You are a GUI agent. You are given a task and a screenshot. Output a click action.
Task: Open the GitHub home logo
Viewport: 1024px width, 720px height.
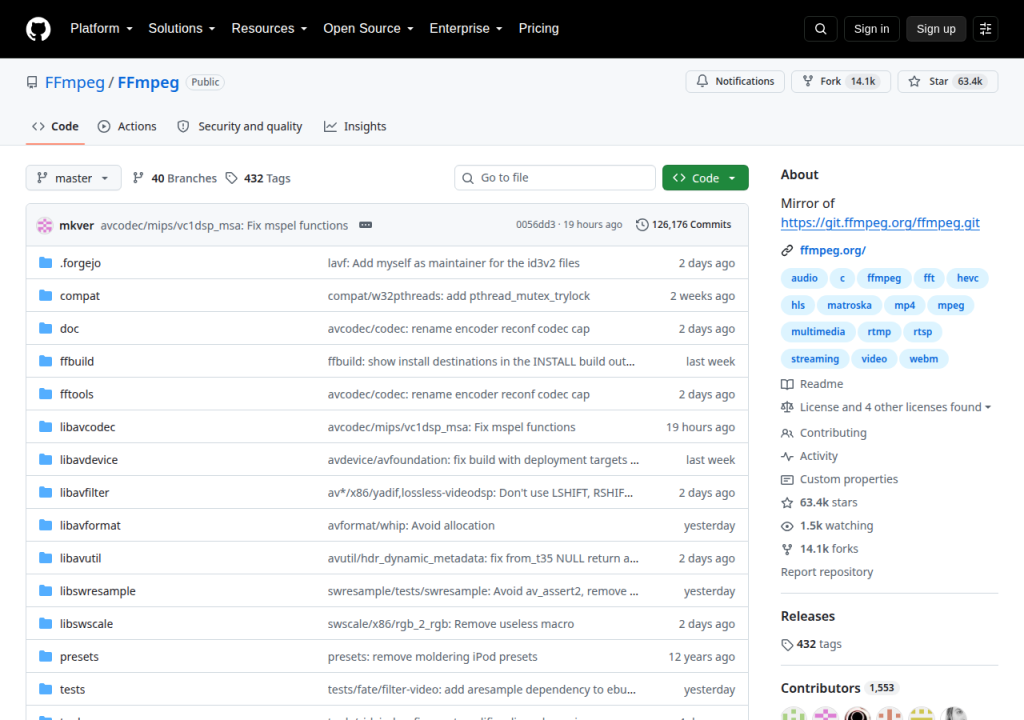(38, 29)
